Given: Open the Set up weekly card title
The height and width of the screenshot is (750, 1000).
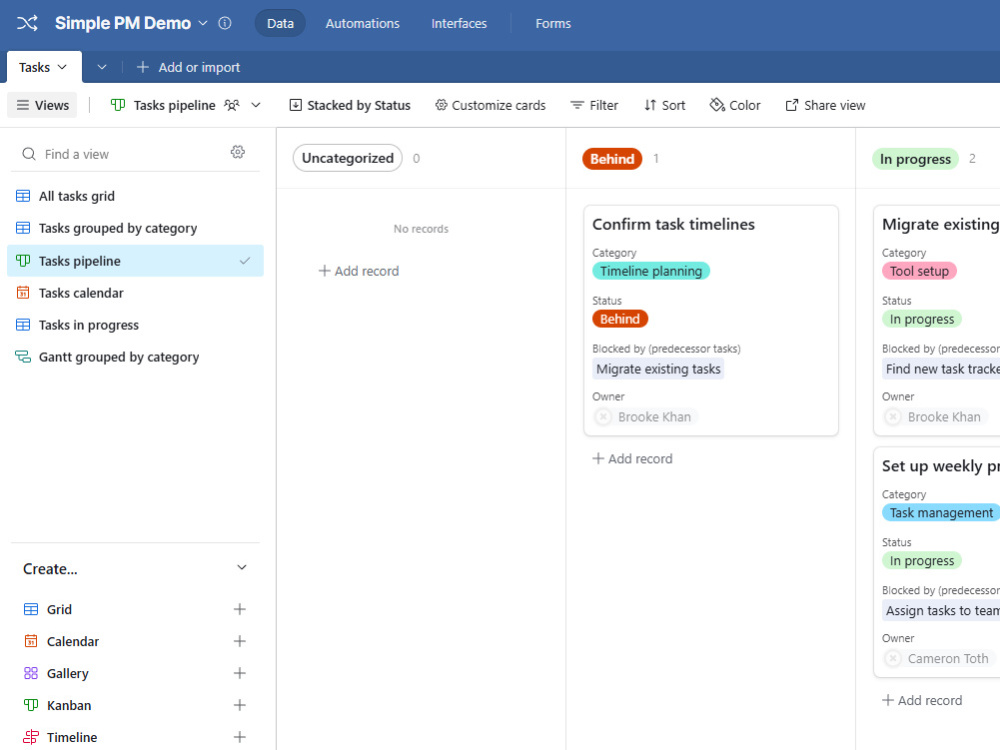Looking at the screenshot, I should click(x=941, y=466).
